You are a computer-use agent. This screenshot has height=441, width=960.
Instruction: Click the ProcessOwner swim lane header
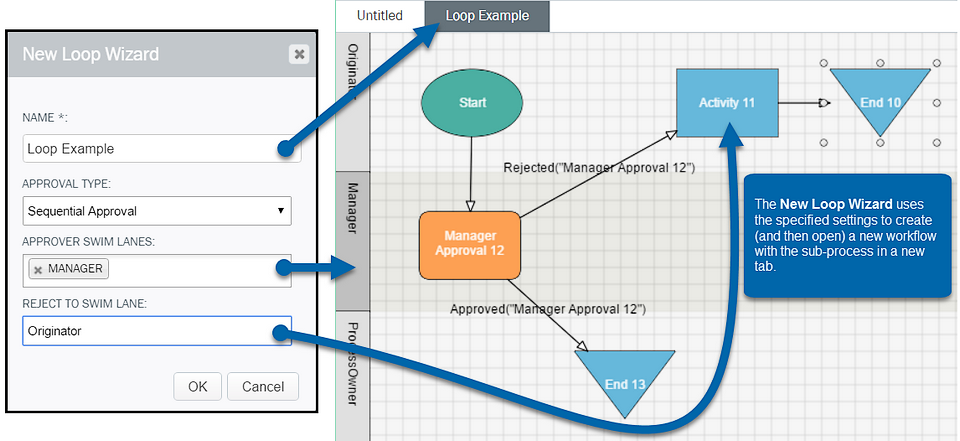tap(353, 376)
